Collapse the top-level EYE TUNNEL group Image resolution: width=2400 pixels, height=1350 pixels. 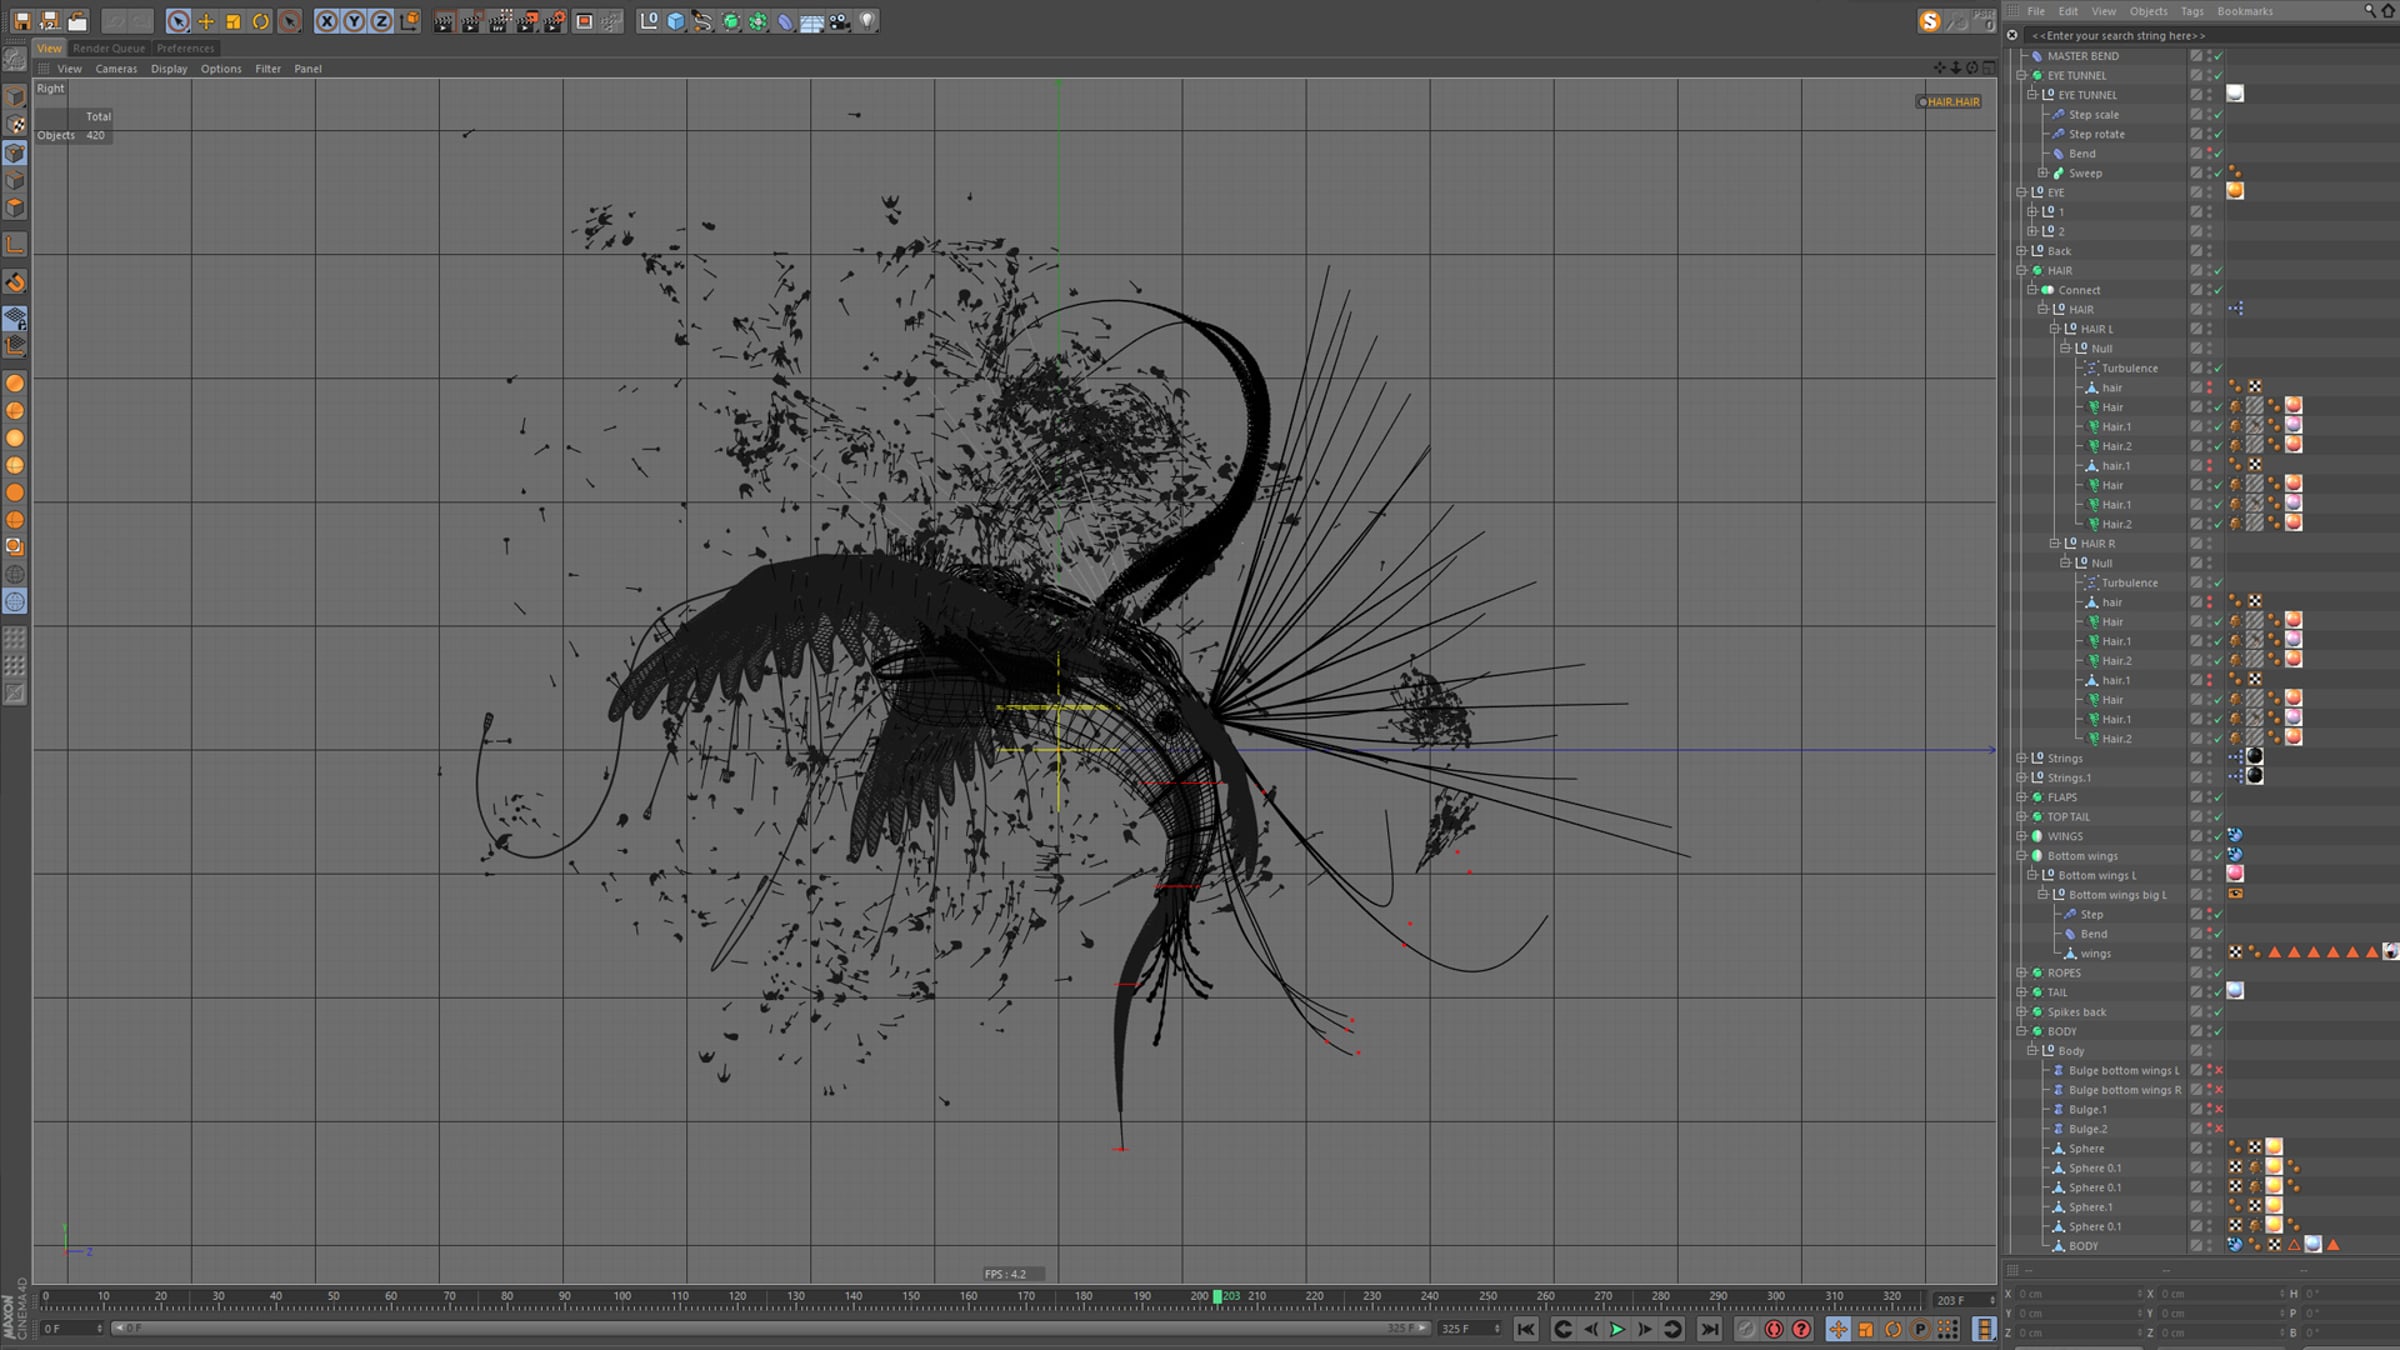[2022, 75]
